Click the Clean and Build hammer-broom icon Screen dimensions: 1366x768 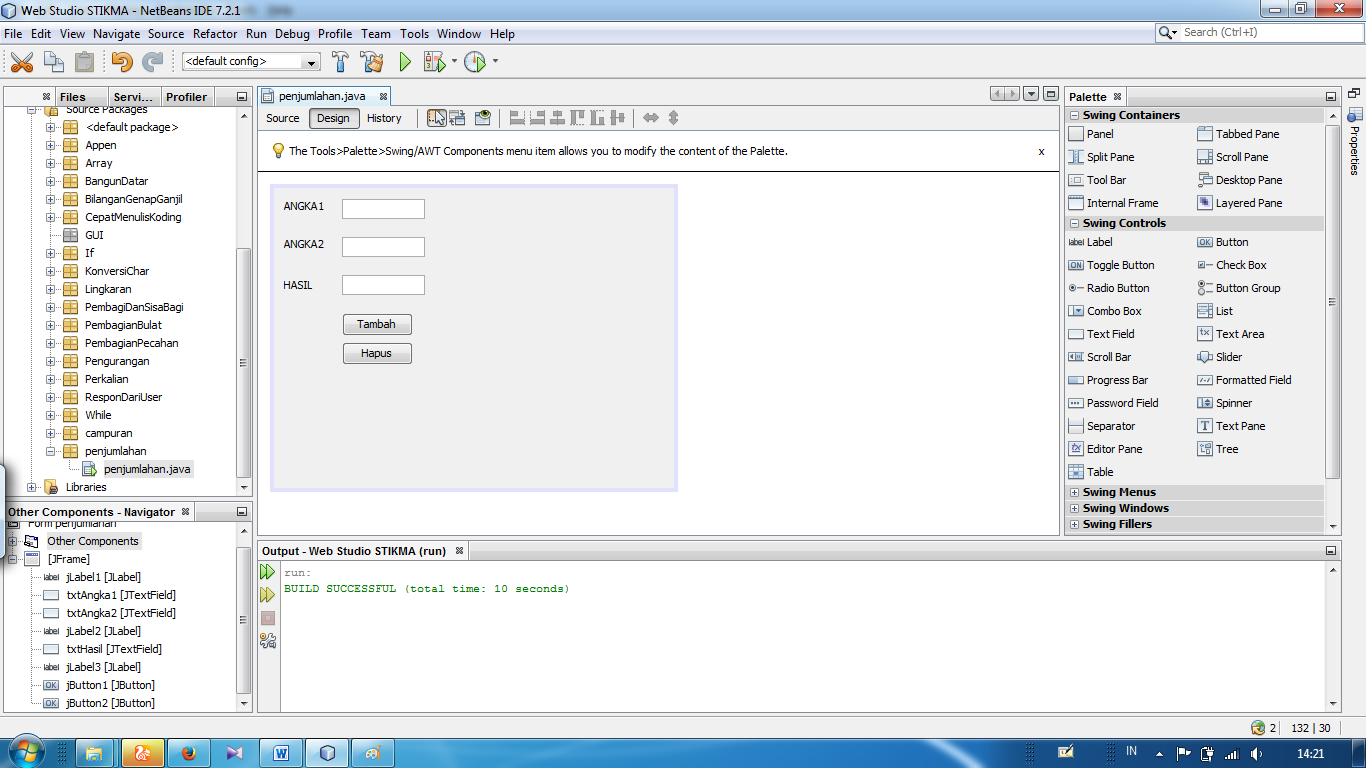(371, 61)
